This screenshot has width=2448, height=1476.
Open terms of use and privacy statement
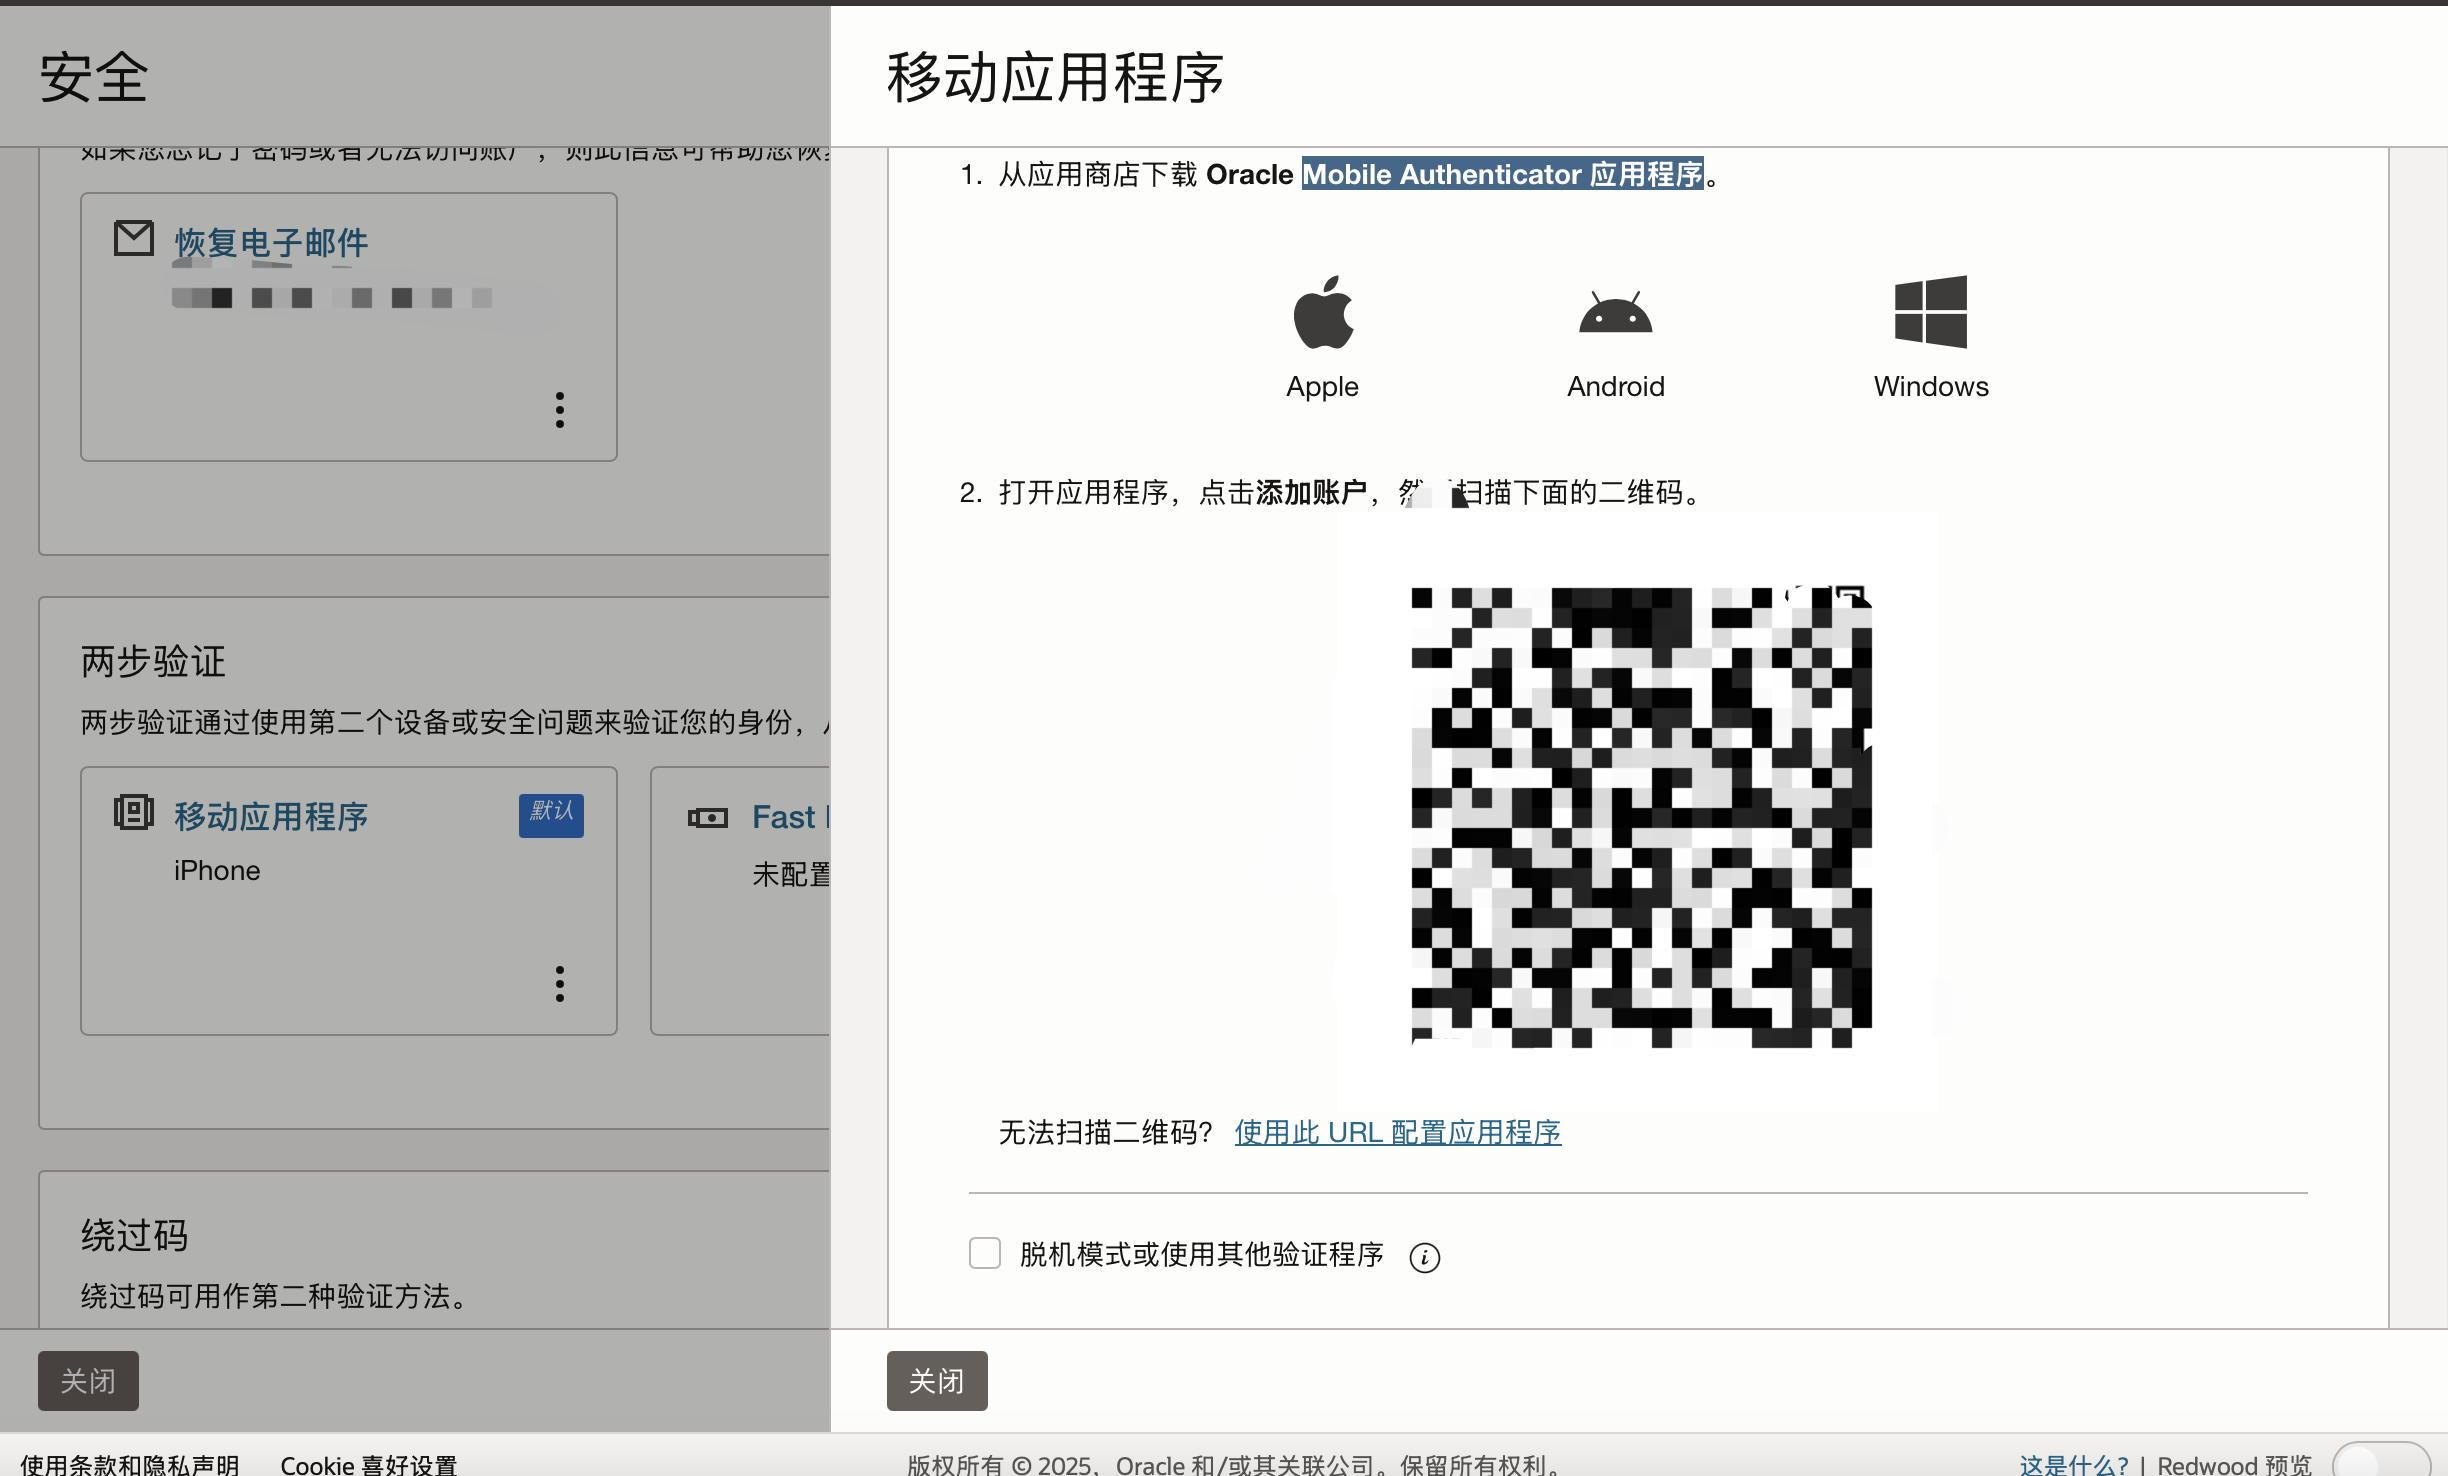[130, 1465]
